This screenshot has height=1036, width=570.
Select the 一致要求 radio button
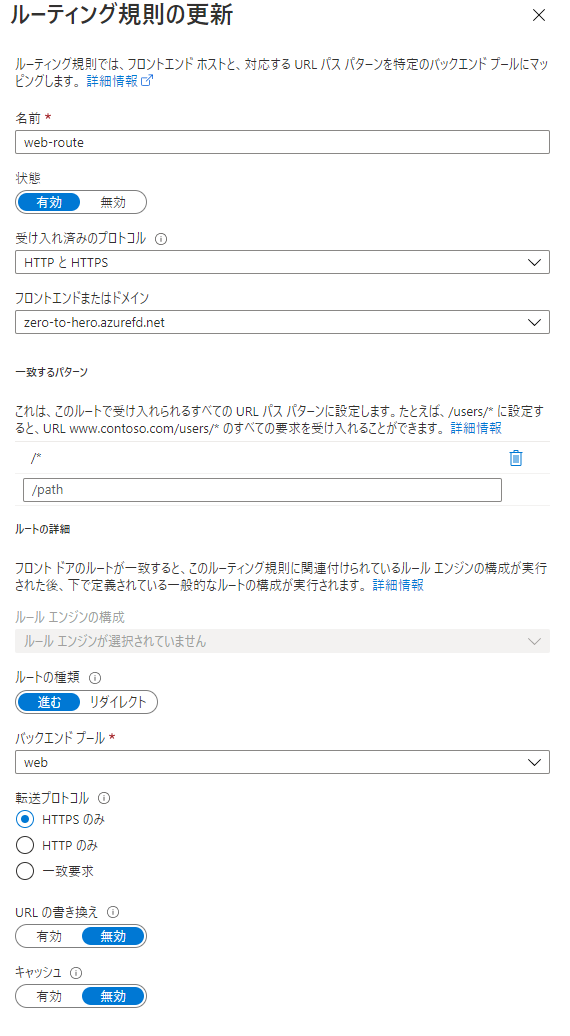(25, 871)
